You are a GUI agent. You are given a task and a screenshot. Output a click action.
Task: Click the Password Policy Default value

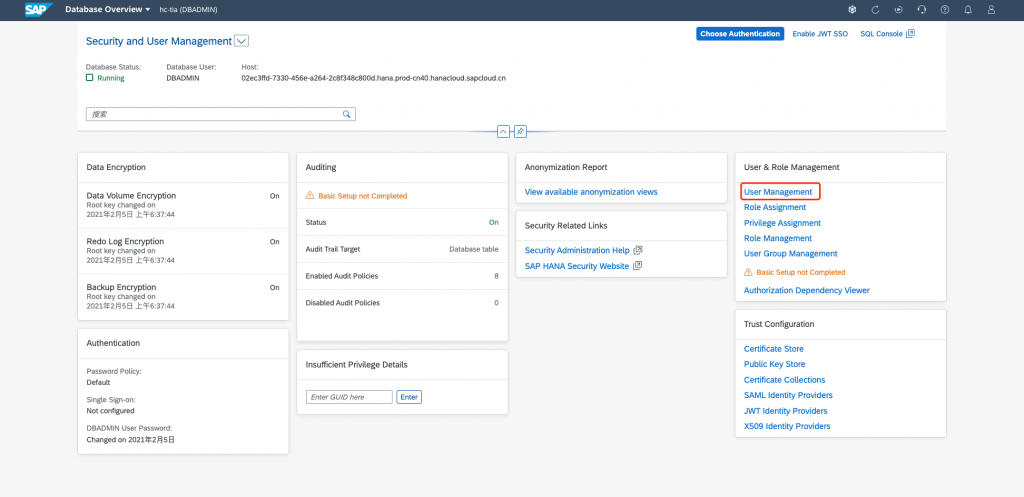99,383
